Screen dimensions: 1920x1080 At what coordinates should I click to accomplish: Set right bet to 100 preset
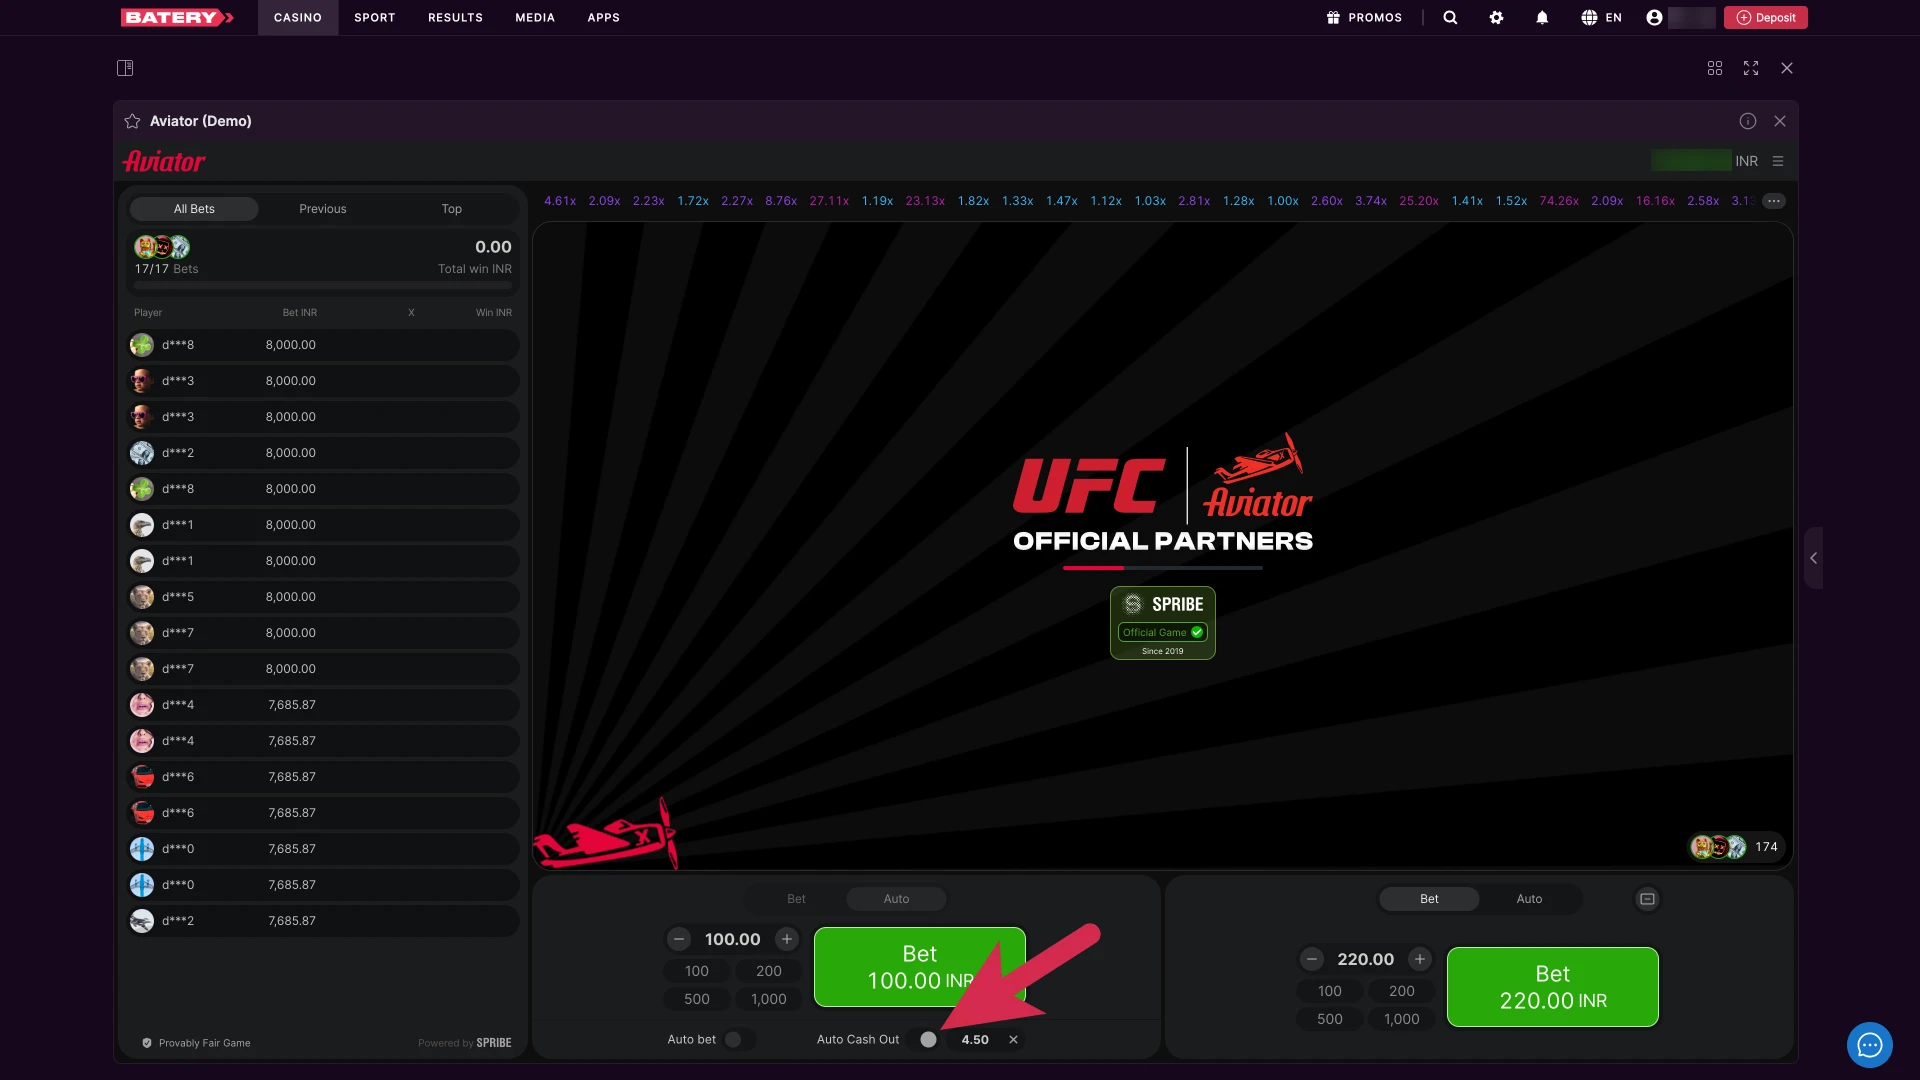point(1330,991)
